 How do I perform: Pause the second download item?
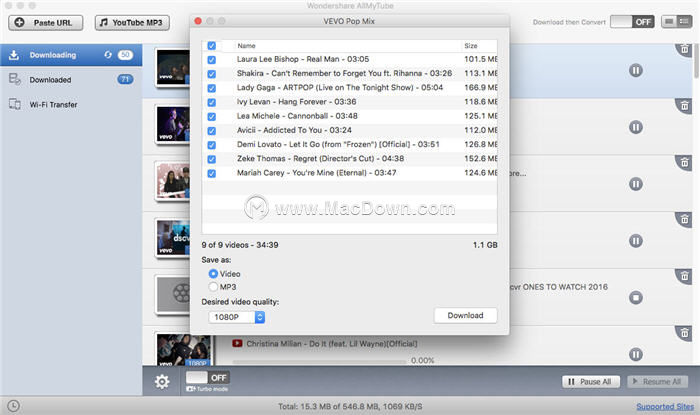pyautogui.click(x=636, y=127)
